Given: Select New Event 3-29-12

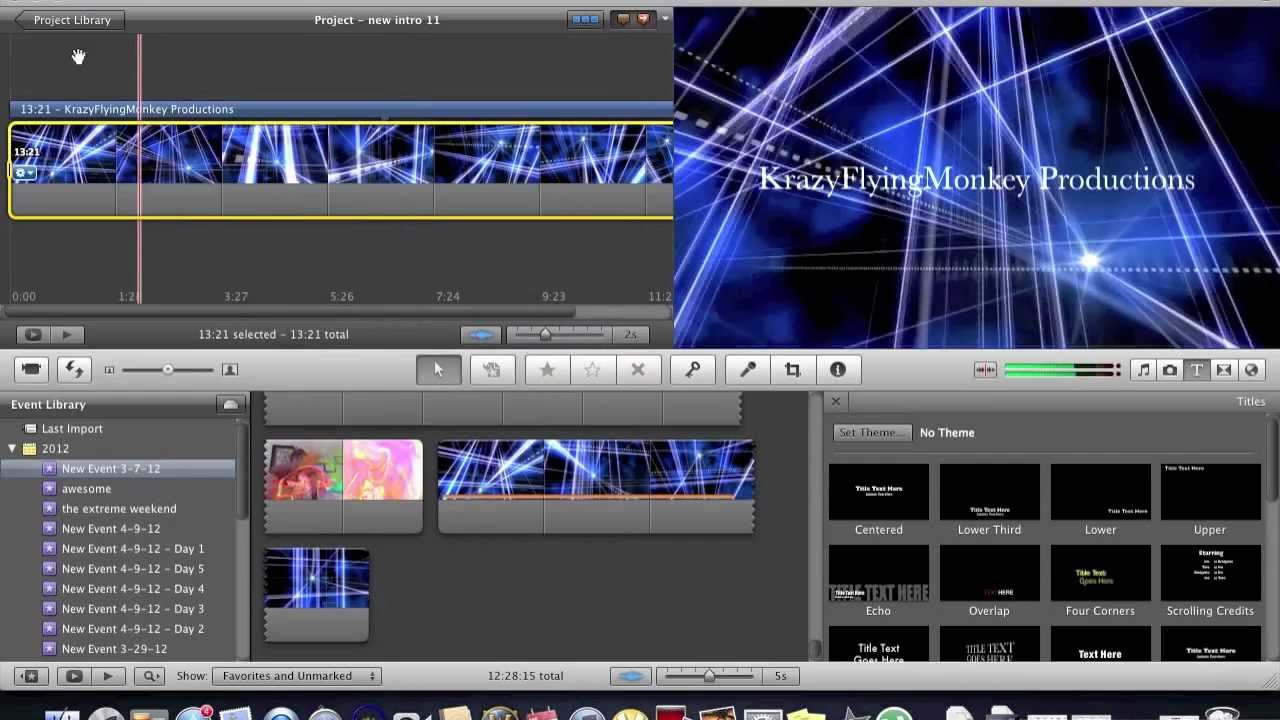Looking at the screenshot, I should click(114, 649).
